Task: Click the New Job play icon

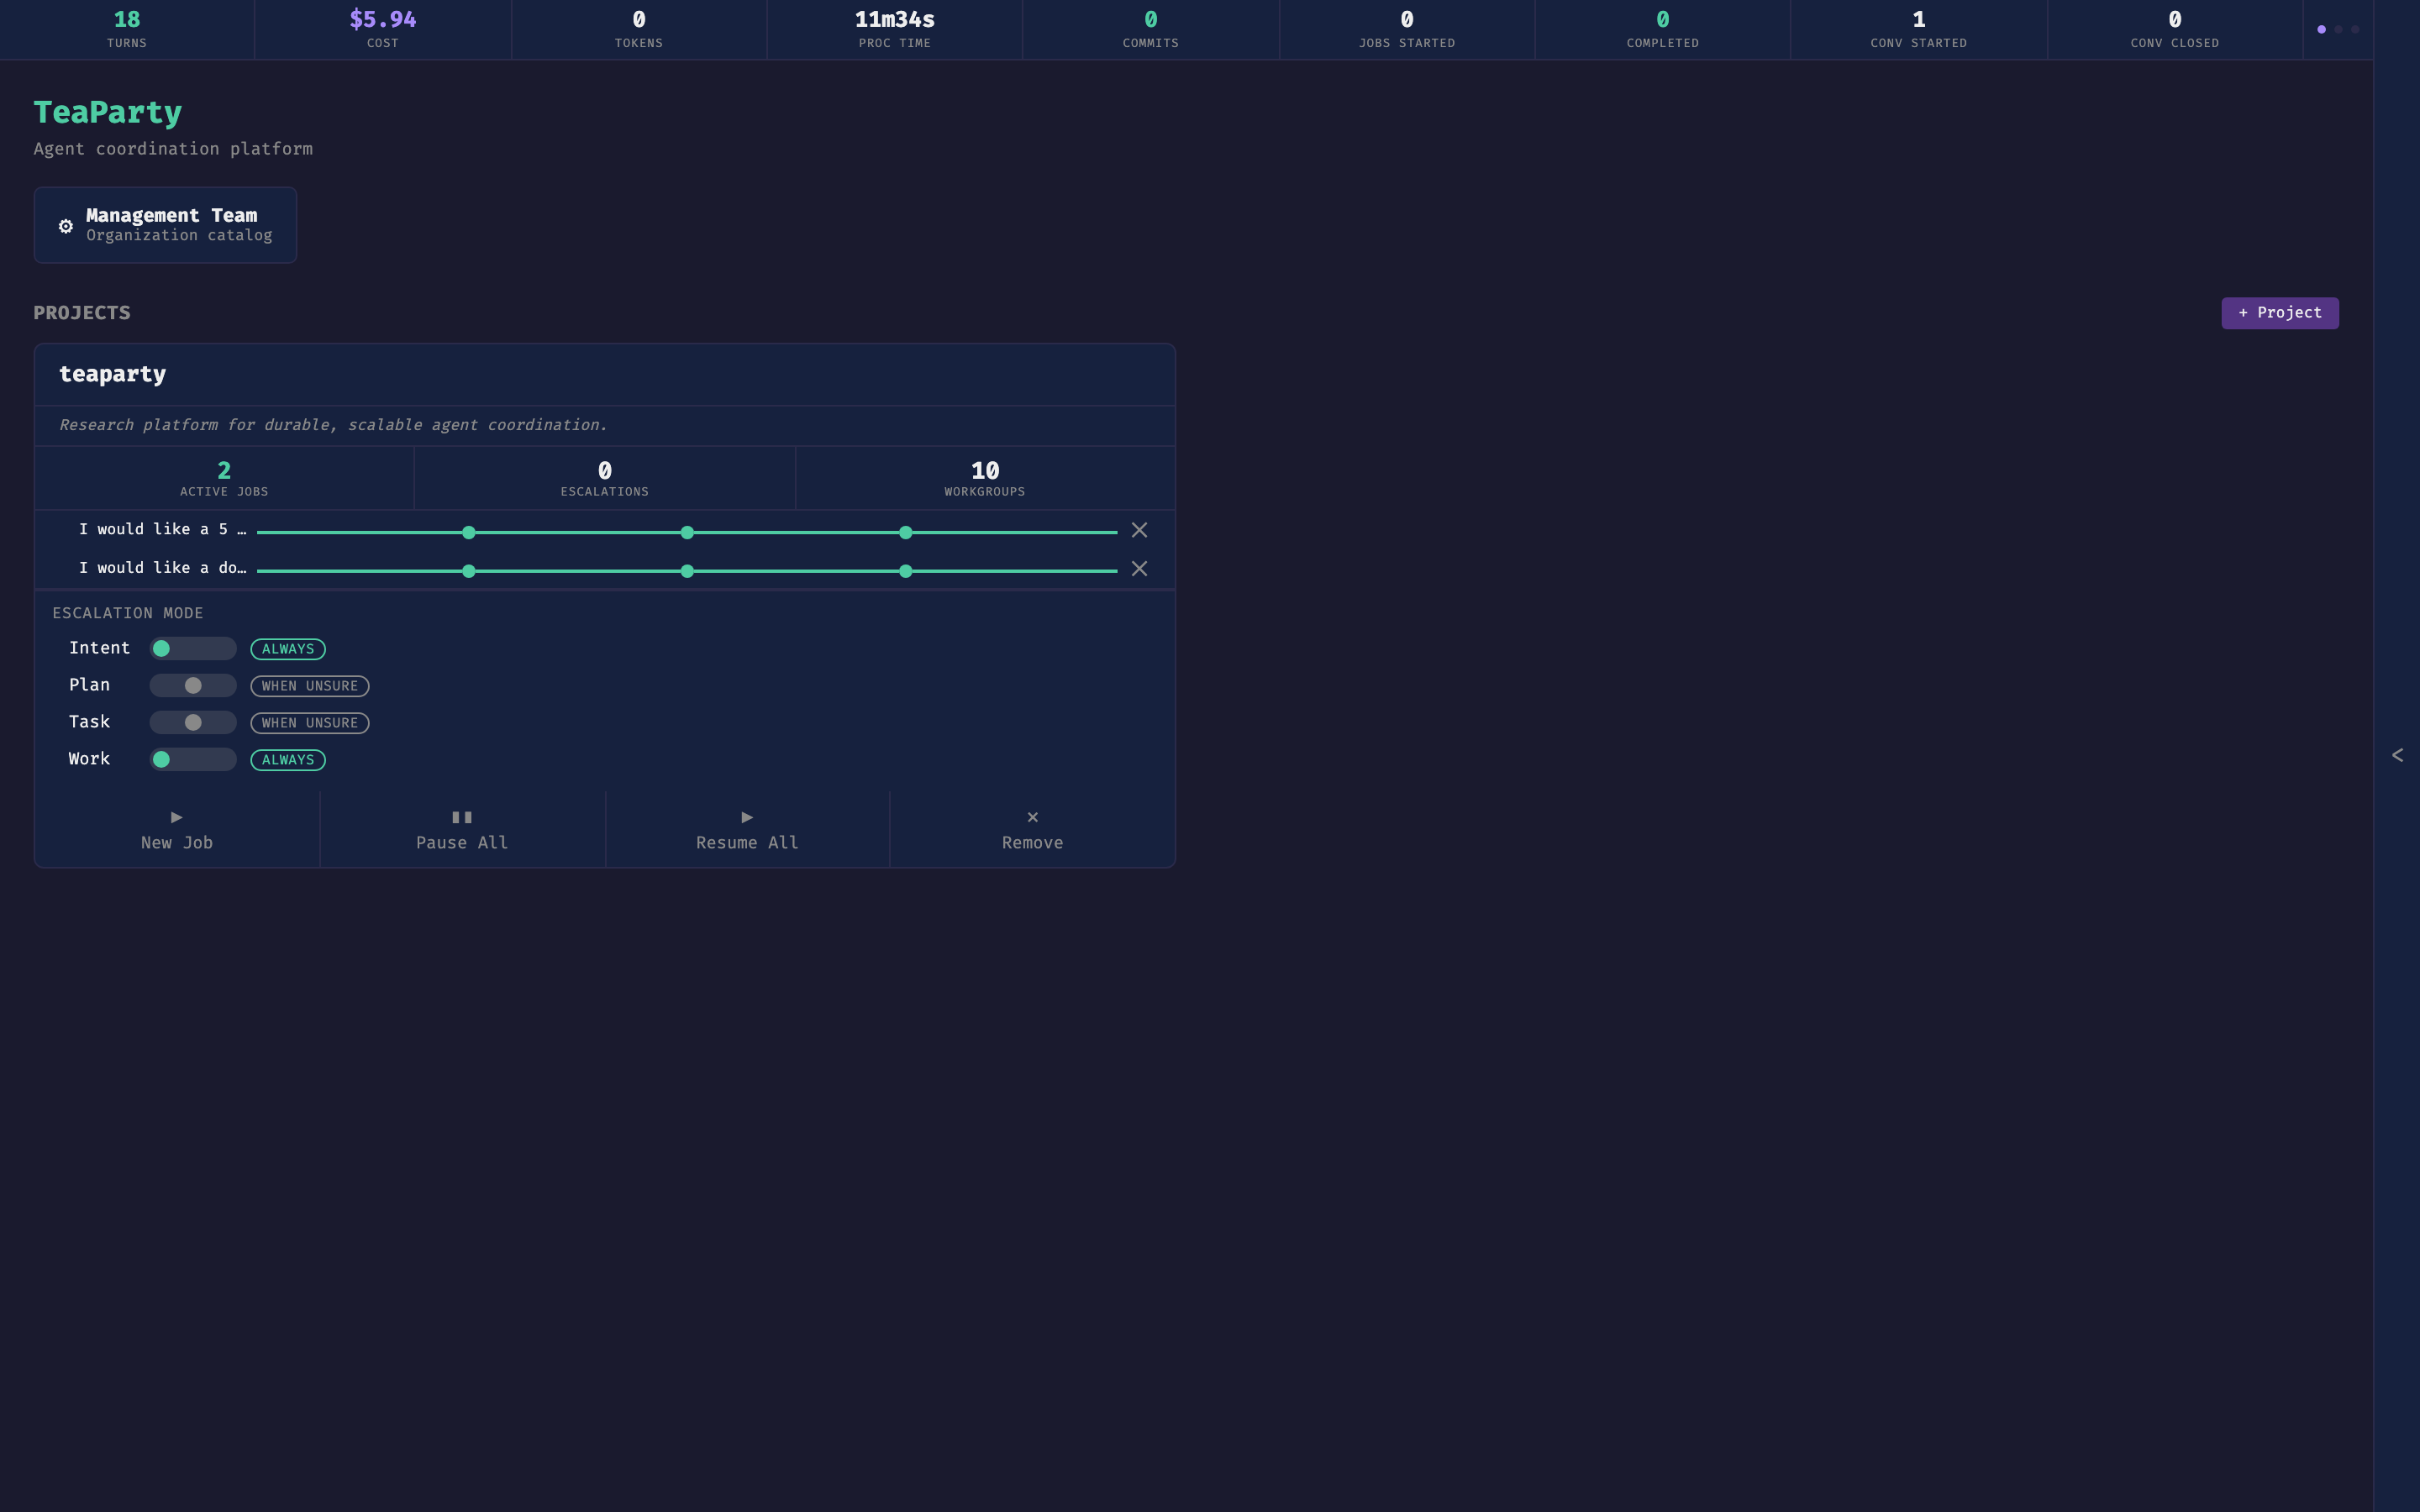Action: 177,817
